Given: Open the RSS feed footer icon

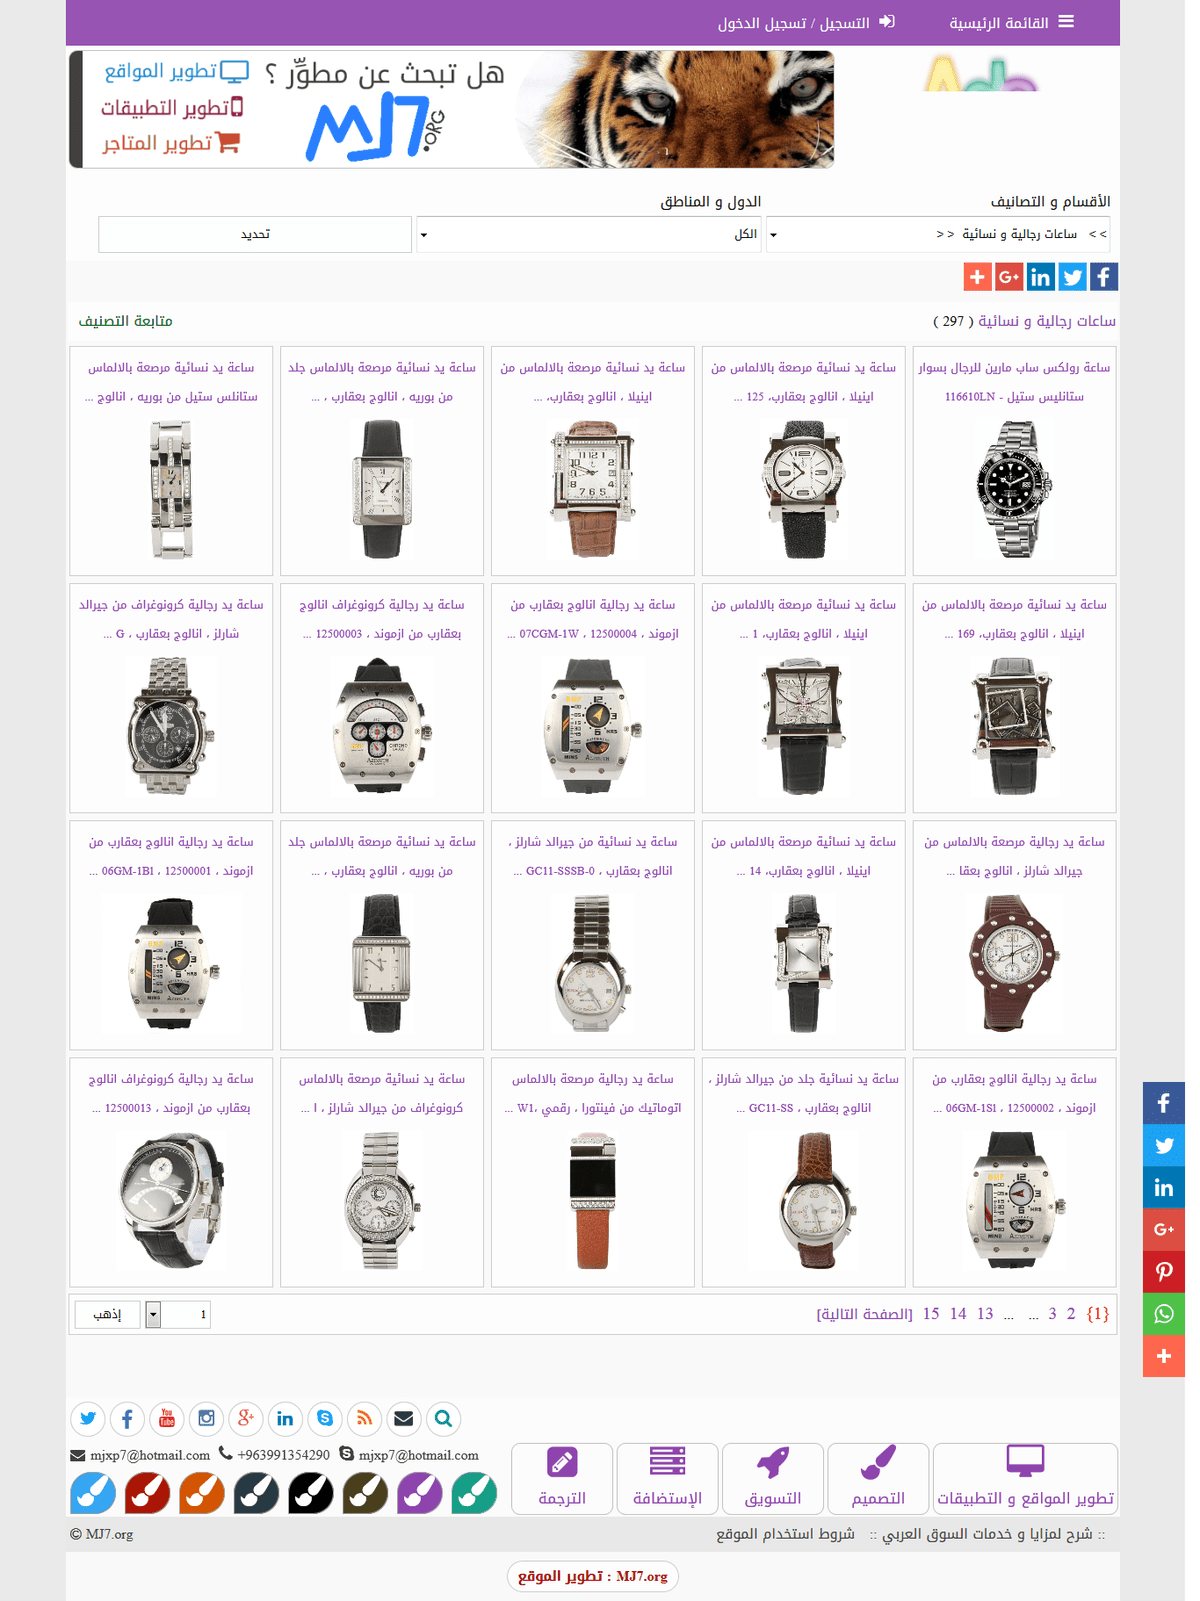Looking at the screenshot, I should click(x=364, y=1418).
